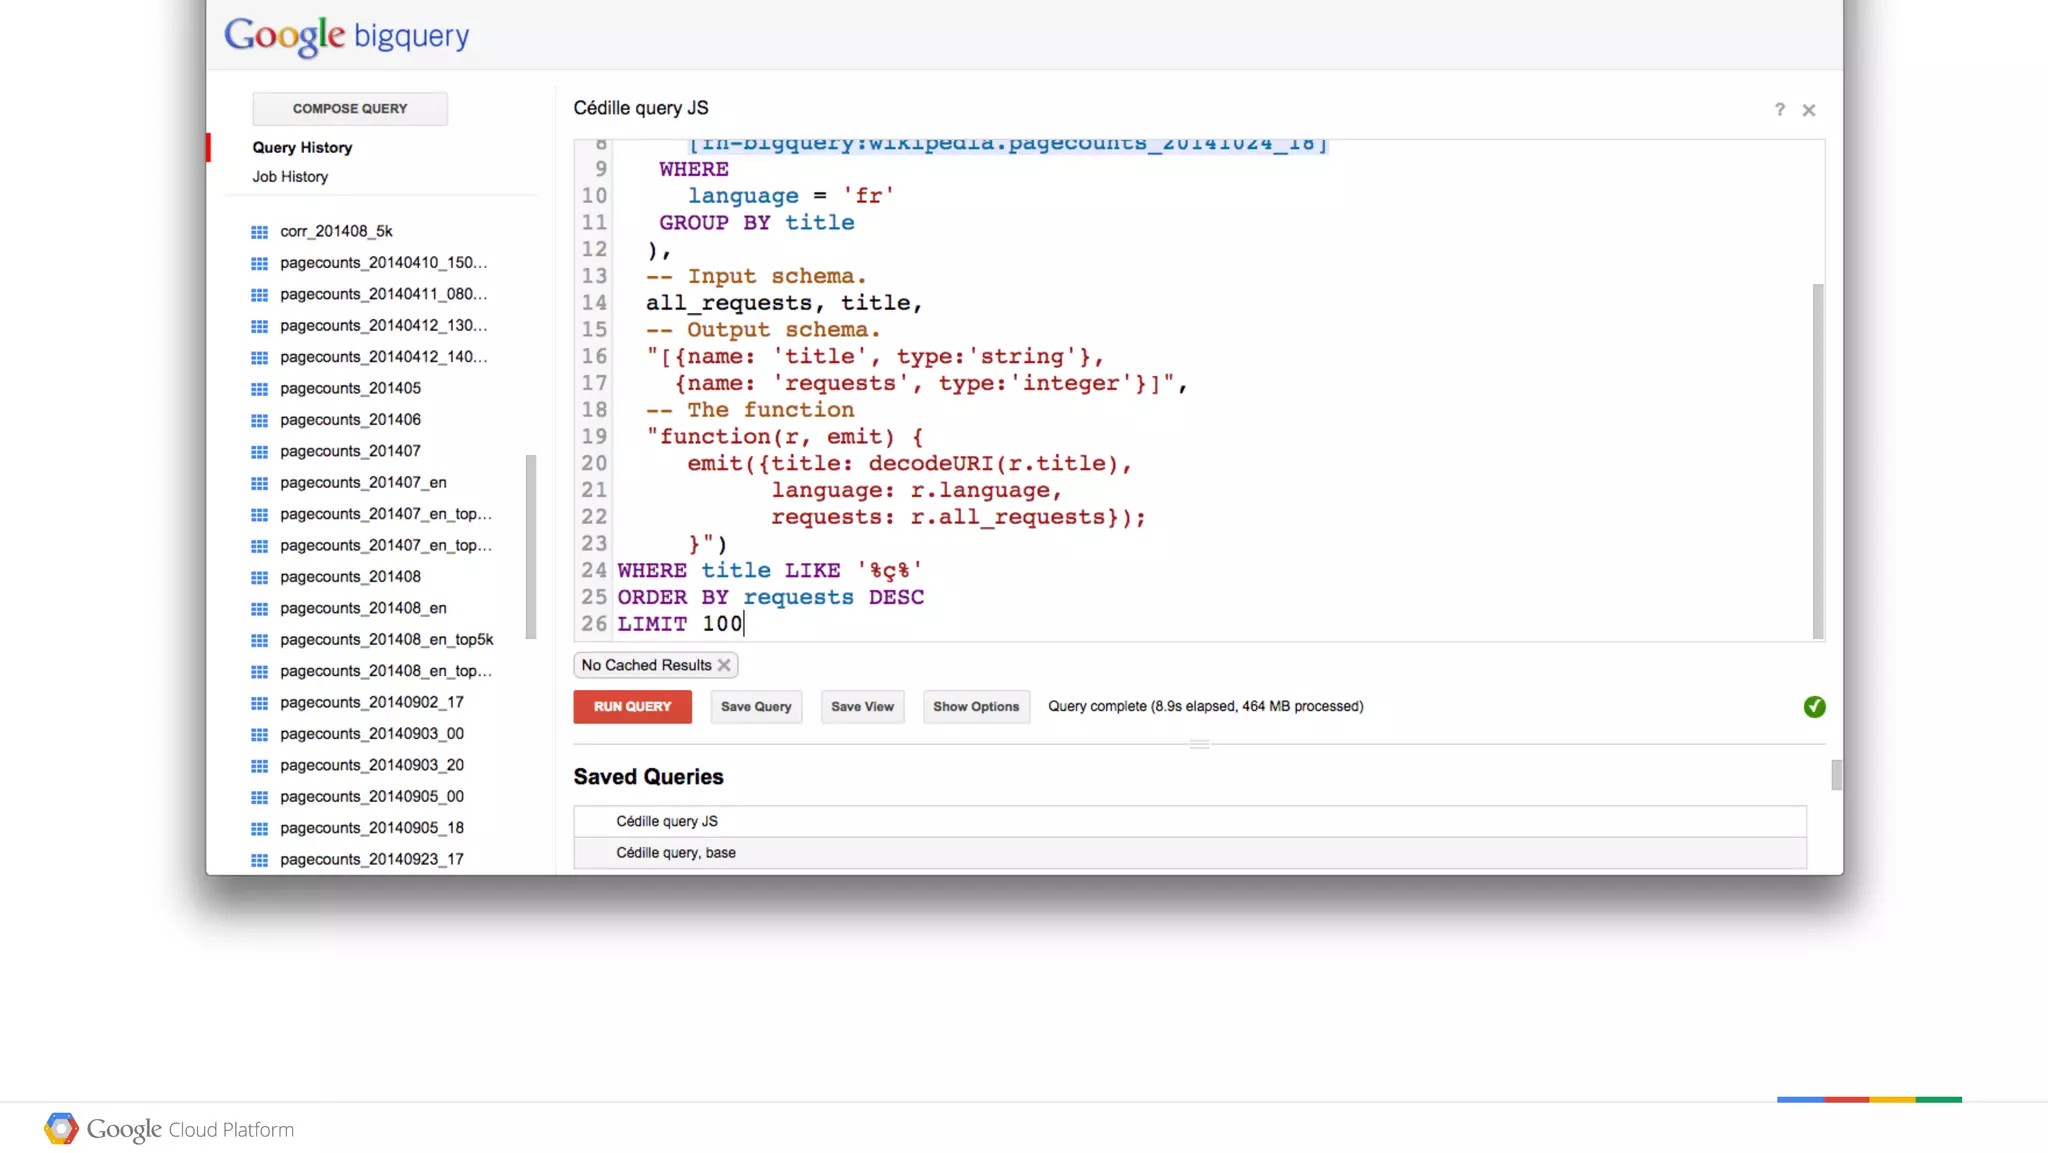Run the query with the red button
This screenshot has width=2048, height=1153.
click(632, 707)
